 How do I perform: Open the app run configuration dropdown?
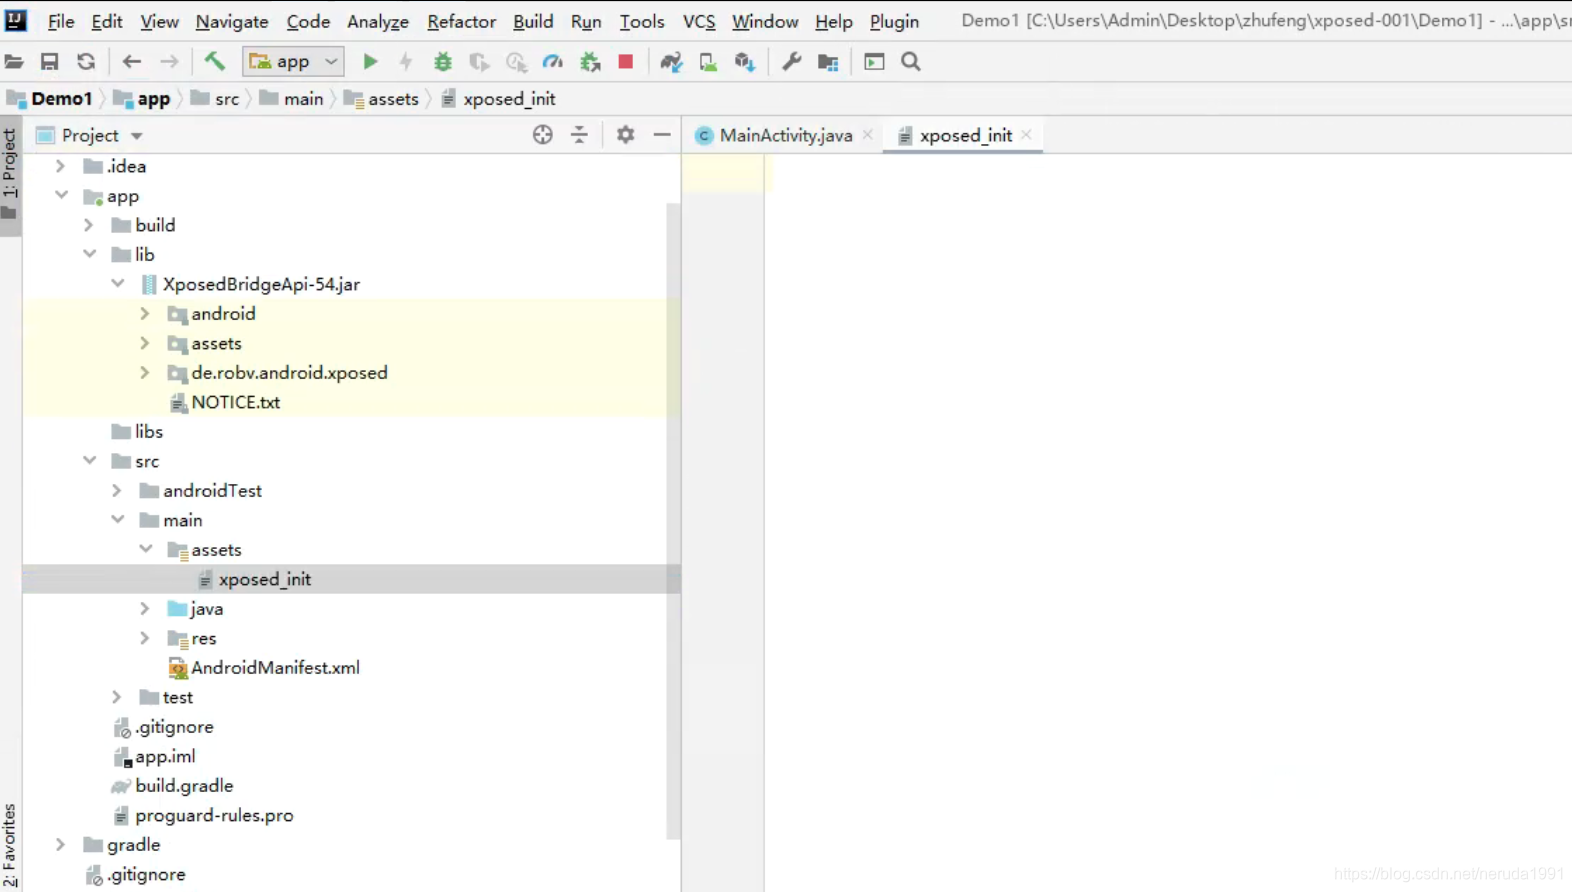(293, 62)
